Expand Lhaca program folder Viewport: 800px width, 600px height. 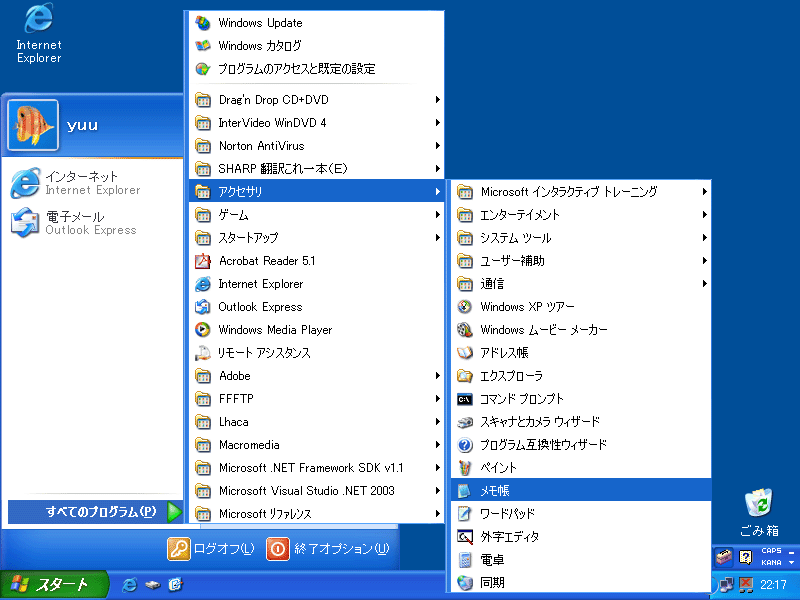(x=316, y=422)
